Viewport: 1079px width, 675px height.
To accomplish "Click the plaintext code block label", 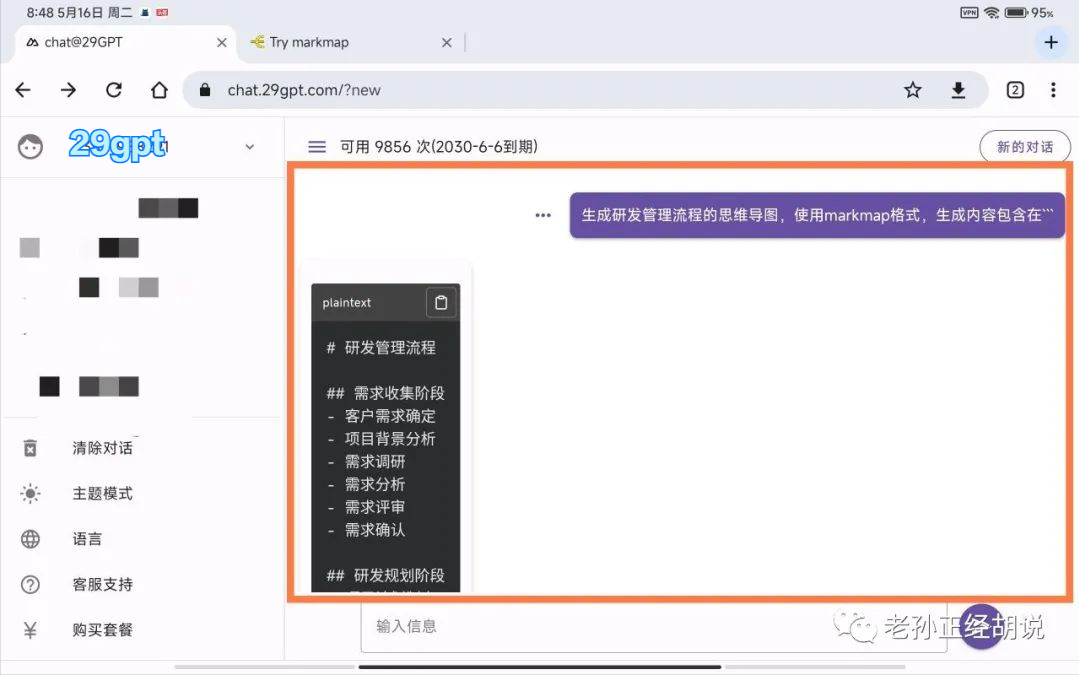I will pyautogui.click(x=346, y=303).
